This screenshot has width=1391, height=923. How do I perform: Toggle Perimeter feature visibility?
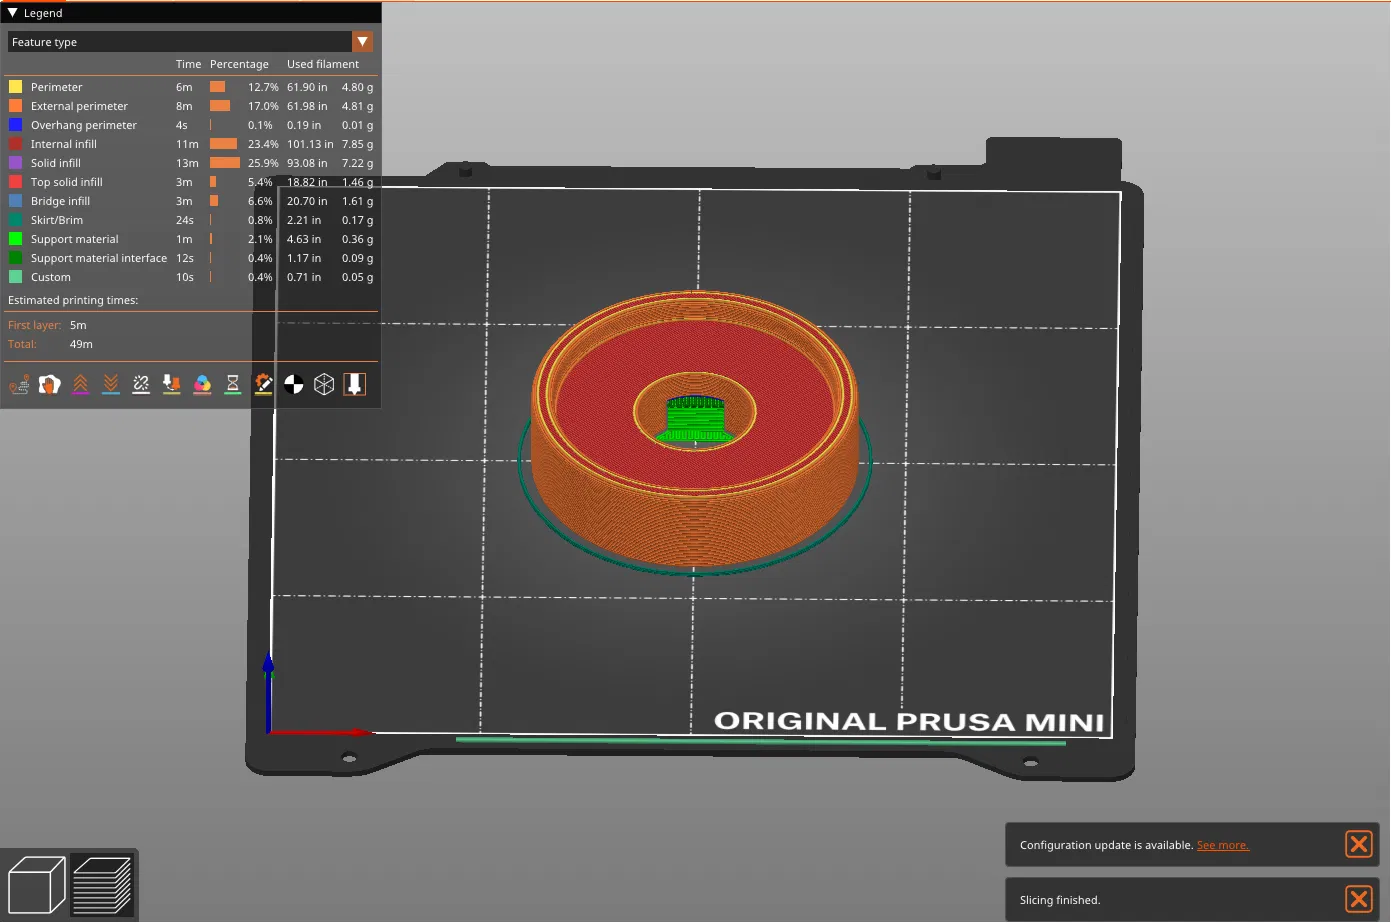coord(191,87)
